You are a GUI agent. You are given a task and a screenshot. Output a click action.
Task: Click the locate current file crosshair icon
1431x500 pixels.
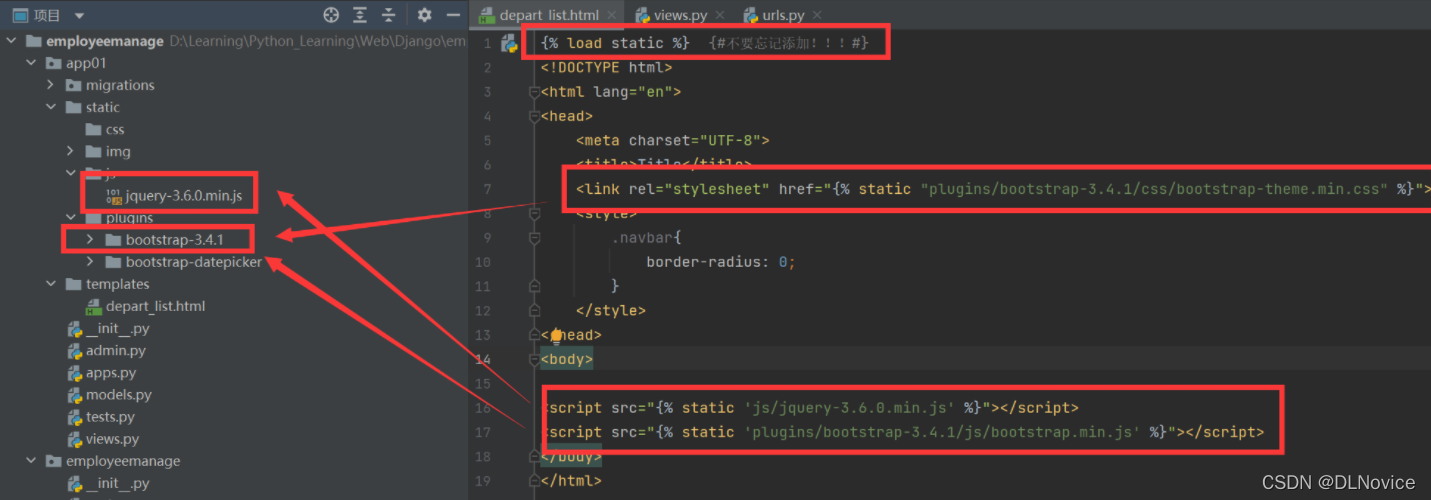tap(332, 15)
